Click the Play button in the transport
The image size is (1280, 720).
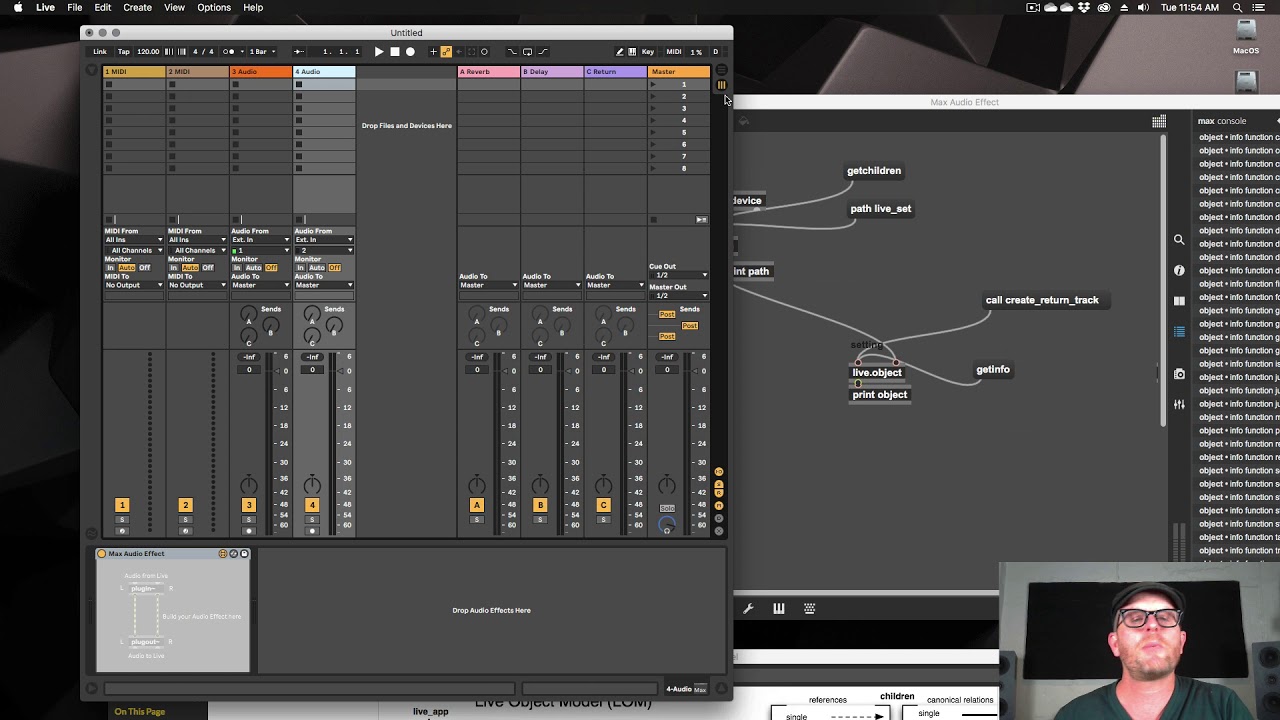379,51
